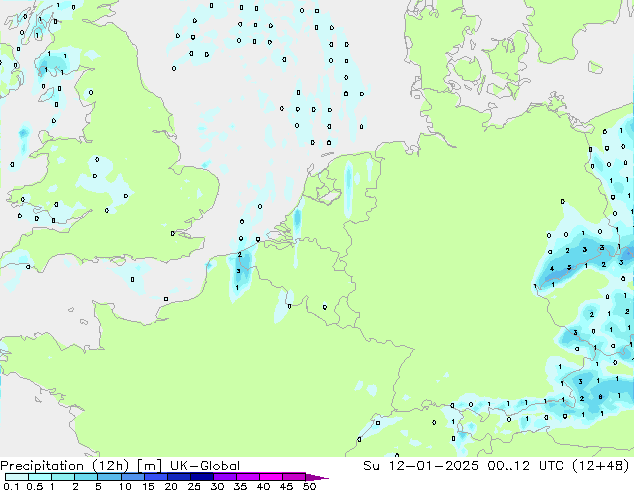This screenshot has height=490, width=634.
Task: Click the '00..12 UTC' time range text
Action: point(528,466)
